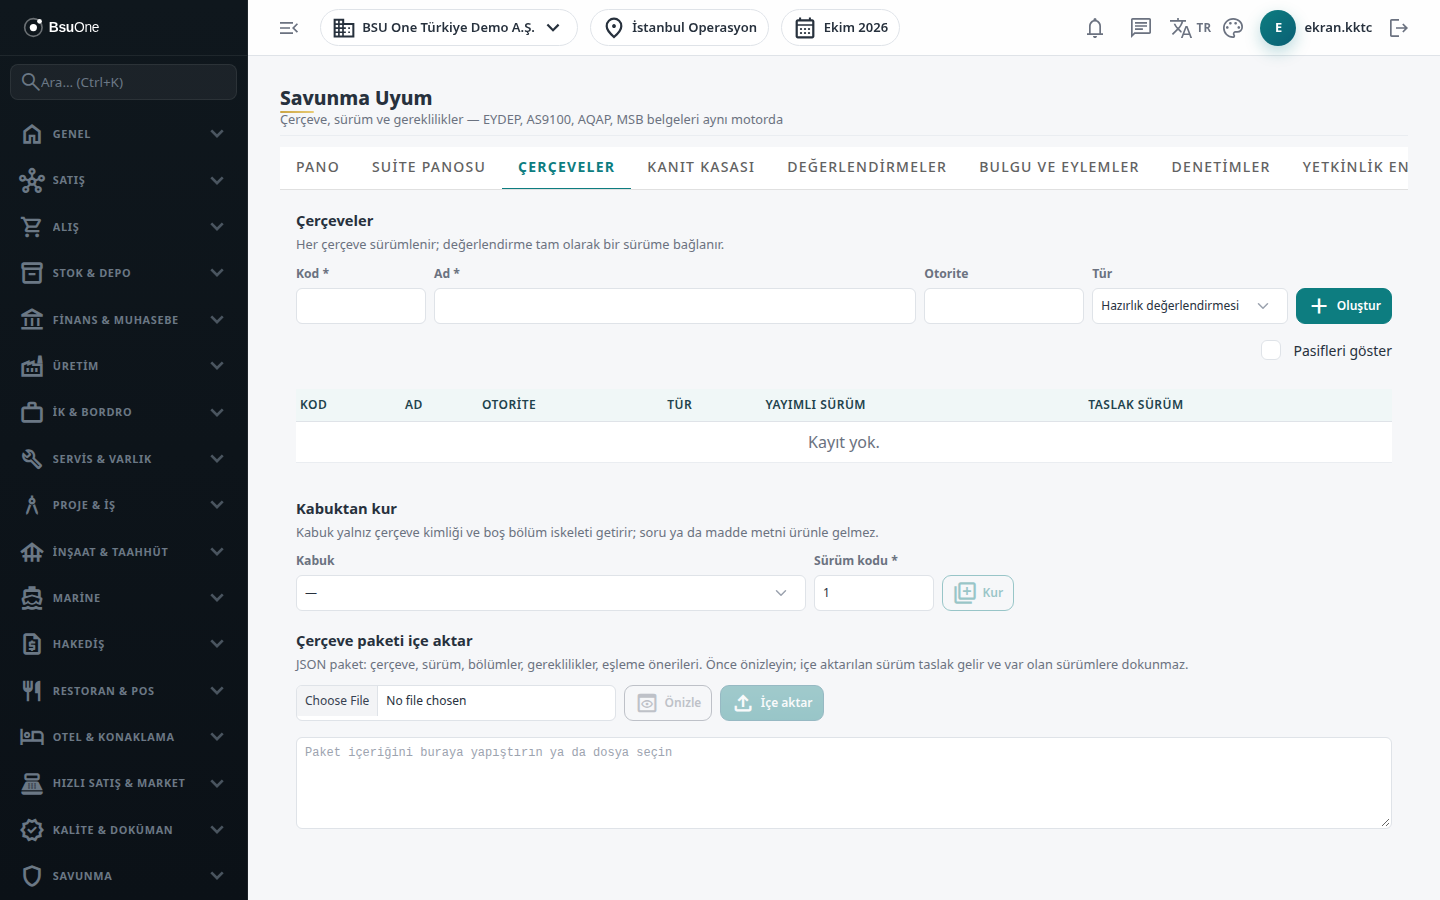Click the Oluştur button
1440x900 pixels.
tap(1344, 306)
